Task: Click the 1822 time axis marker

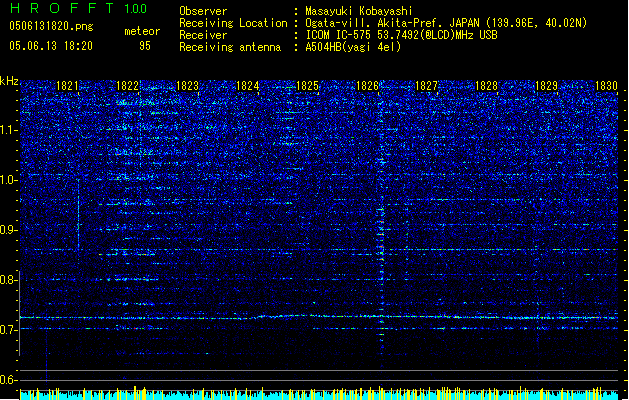Action: click(127, 86)
